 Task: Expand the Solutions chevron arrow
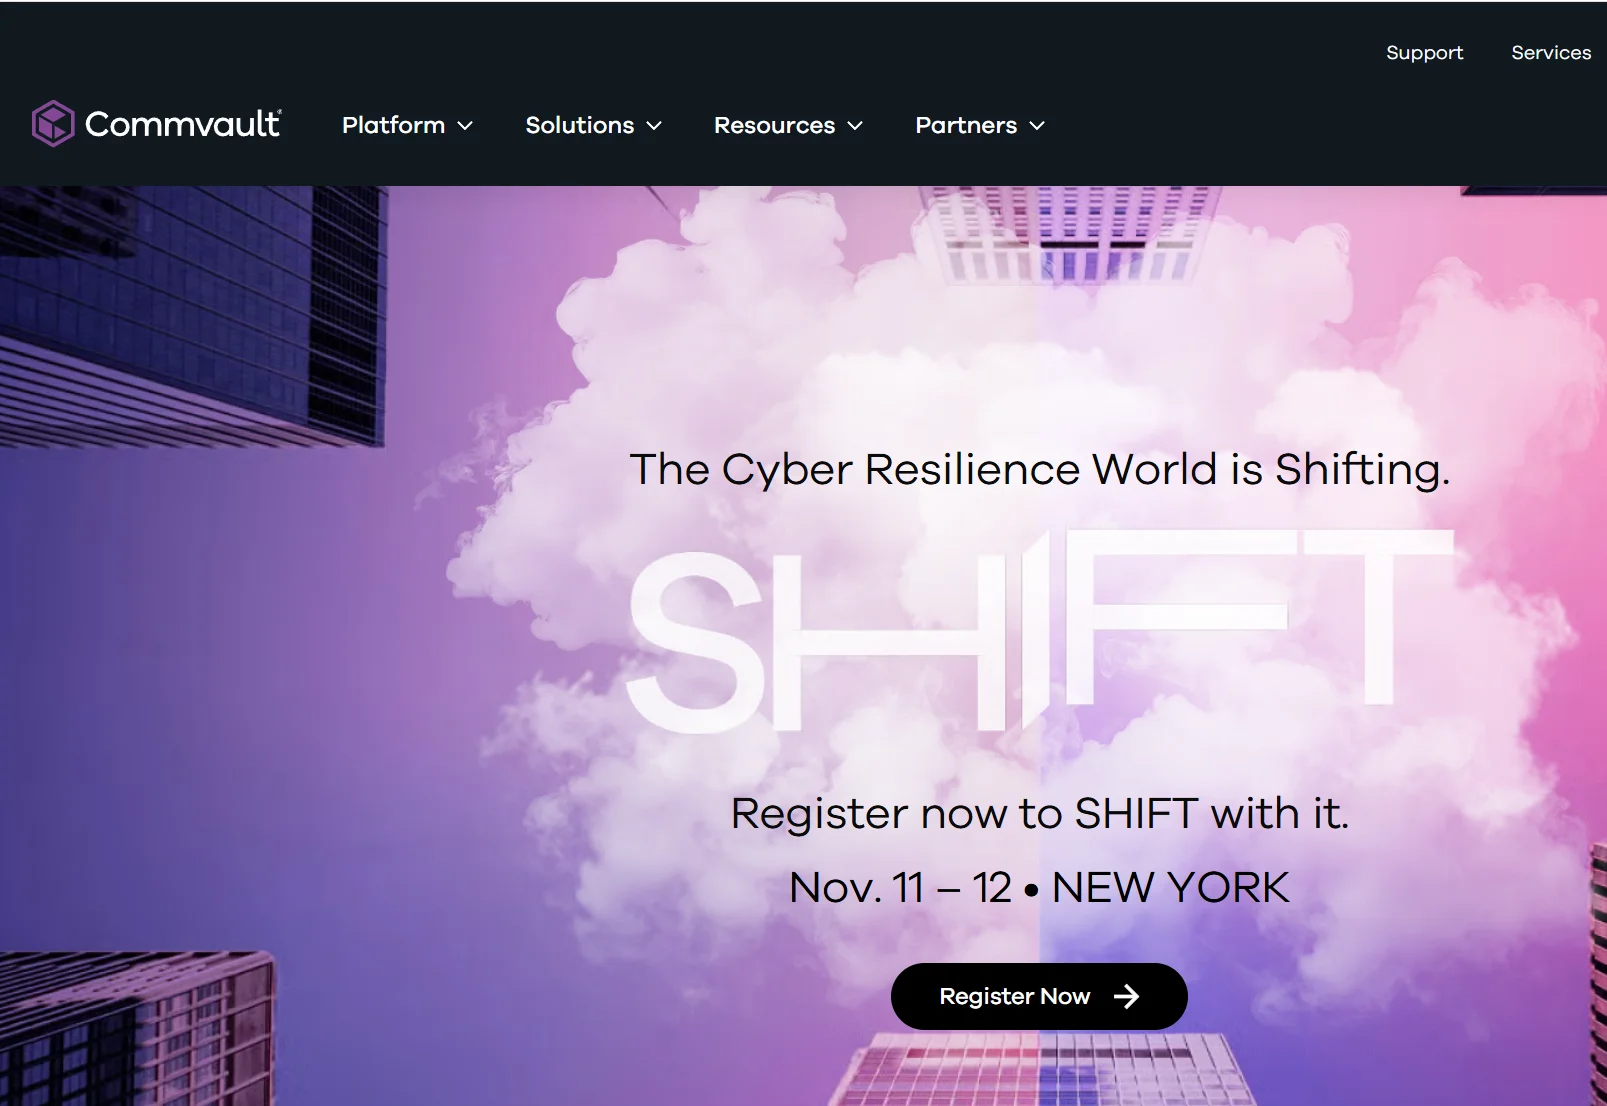pos(654,126)
